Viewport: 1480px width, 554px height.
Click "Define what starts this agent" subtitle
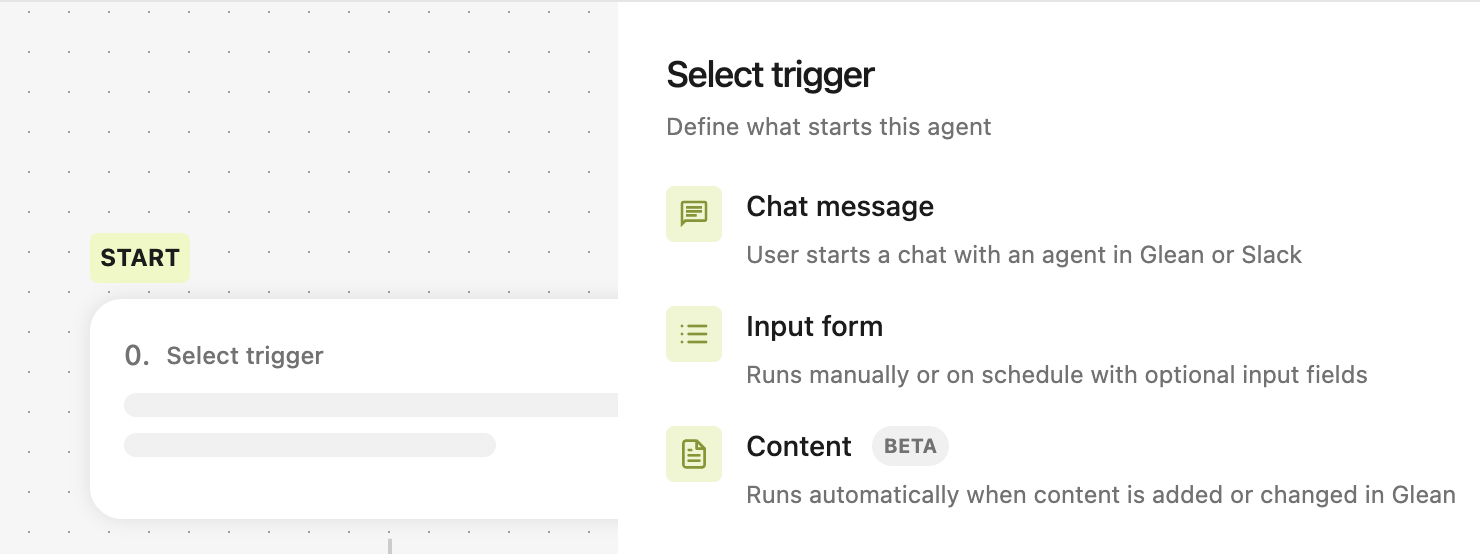point(829,127)
